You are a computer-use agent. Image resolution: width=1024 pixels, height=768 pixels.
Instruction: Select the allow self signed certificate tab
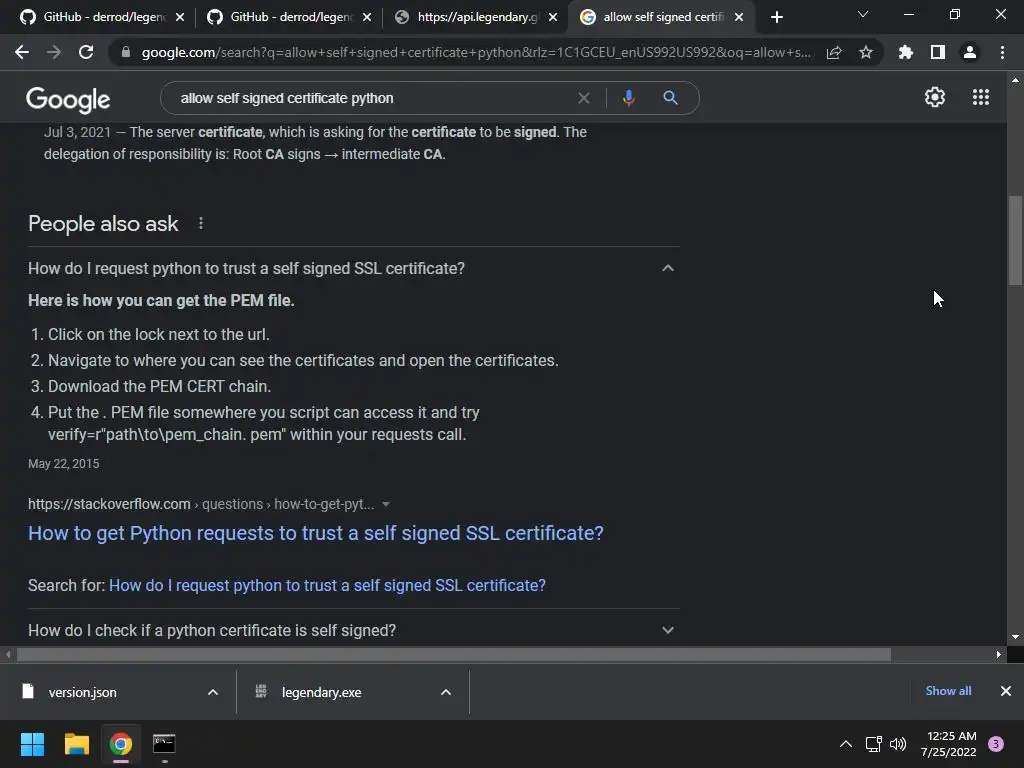pos(661,17)
